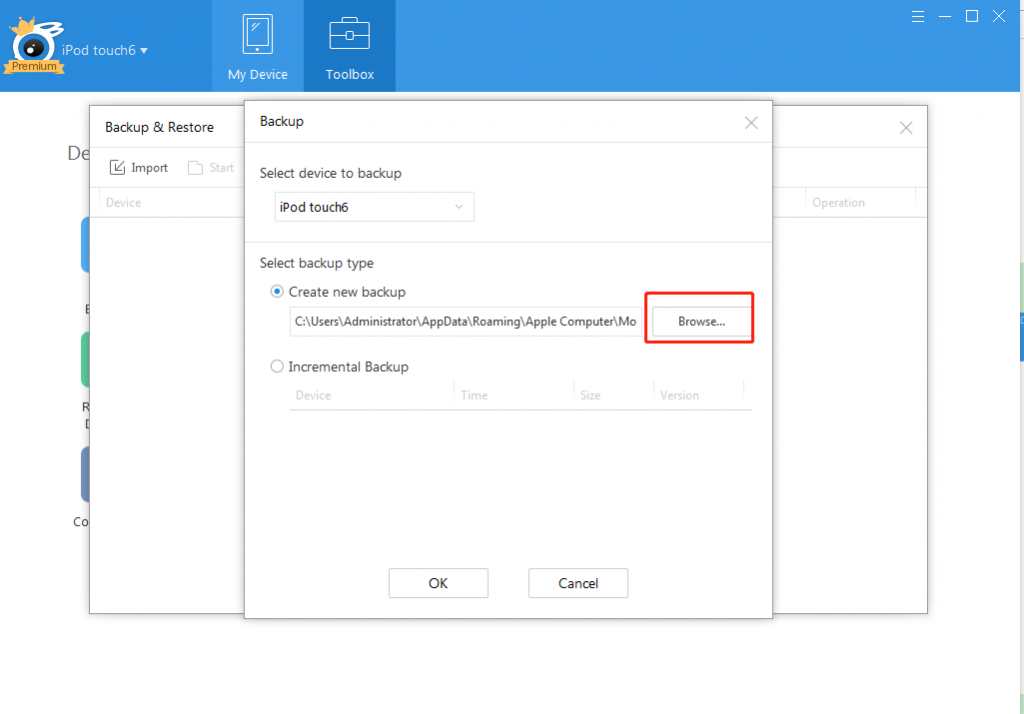This screenshot has width=1024, height=714.
Task: Open the Select device to backup combo box
Action: [373, 207]
